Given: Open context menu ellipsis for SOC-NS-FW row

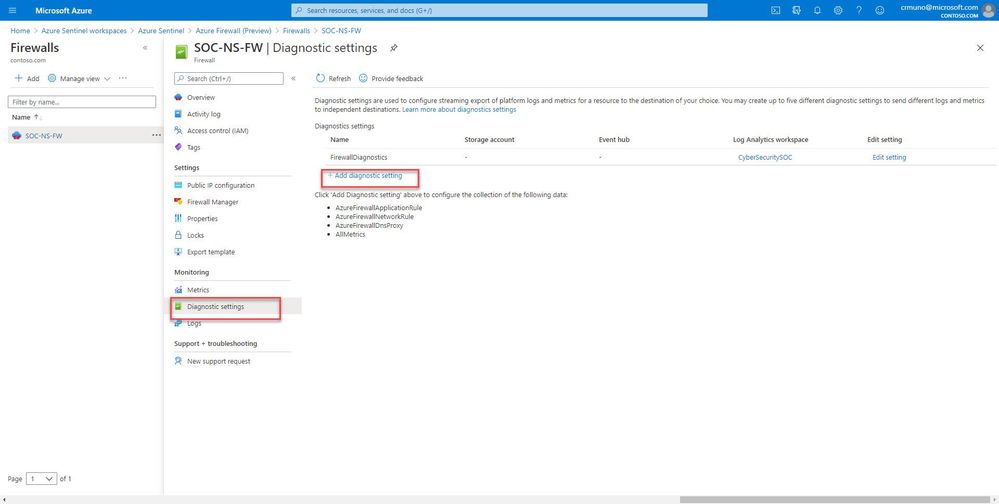Looking at the screenshot, I should click(x=156, y=135).
